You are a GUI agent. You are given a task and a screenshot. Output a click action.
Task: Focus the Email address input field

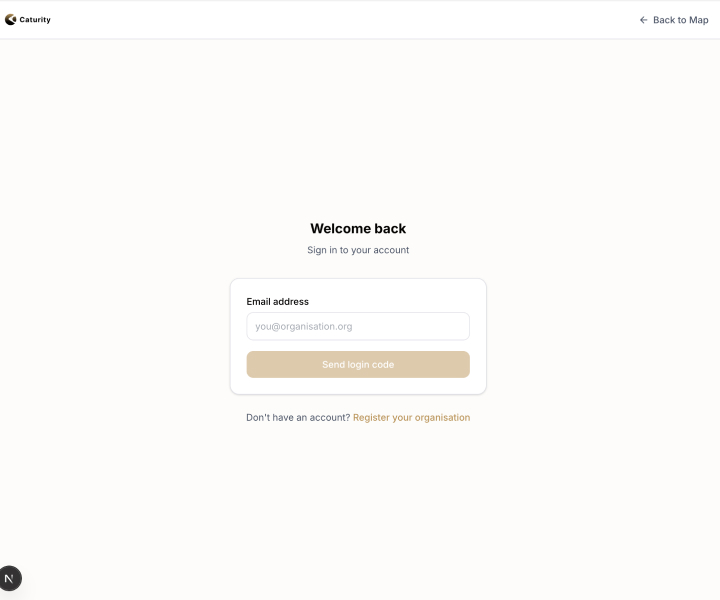[x=358, y=326]
